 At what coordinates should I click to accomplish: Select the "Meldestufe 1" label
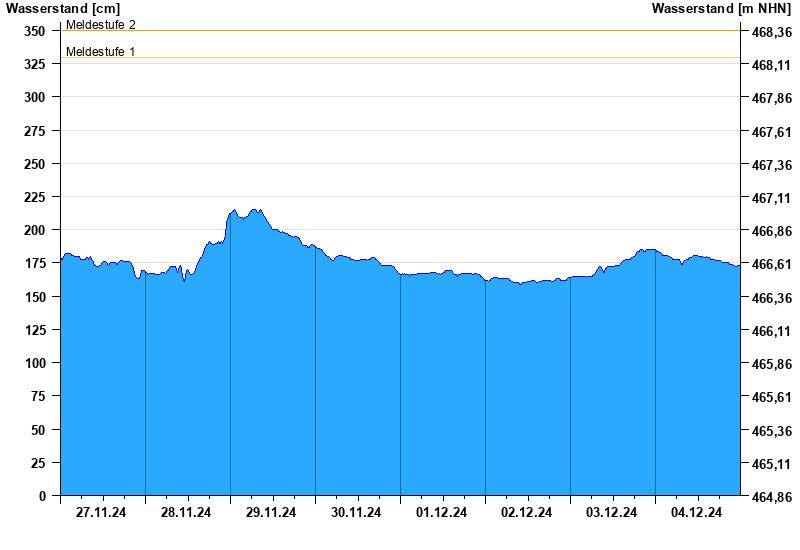point(101,51)
